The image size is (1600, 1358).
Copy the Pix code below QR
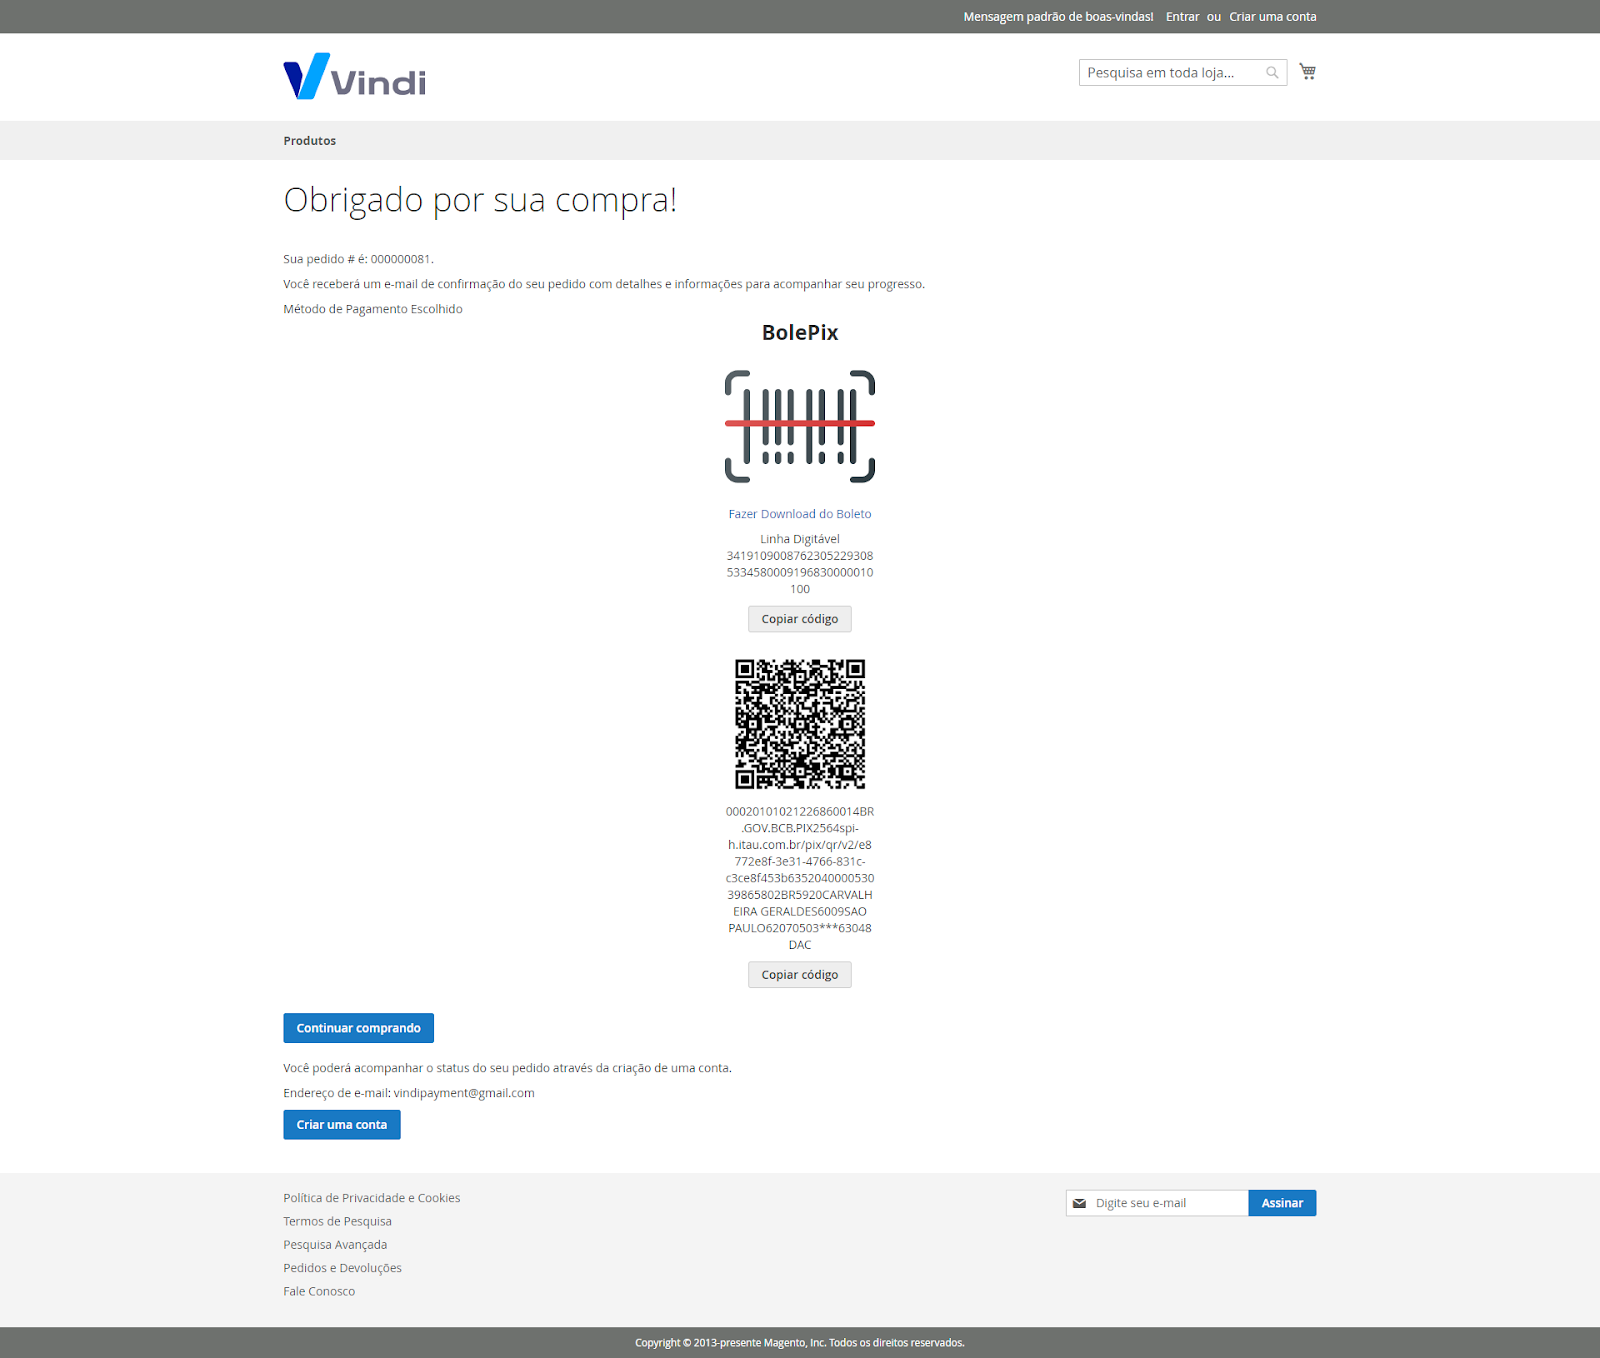pyautogui.click(x=800, y=975)
